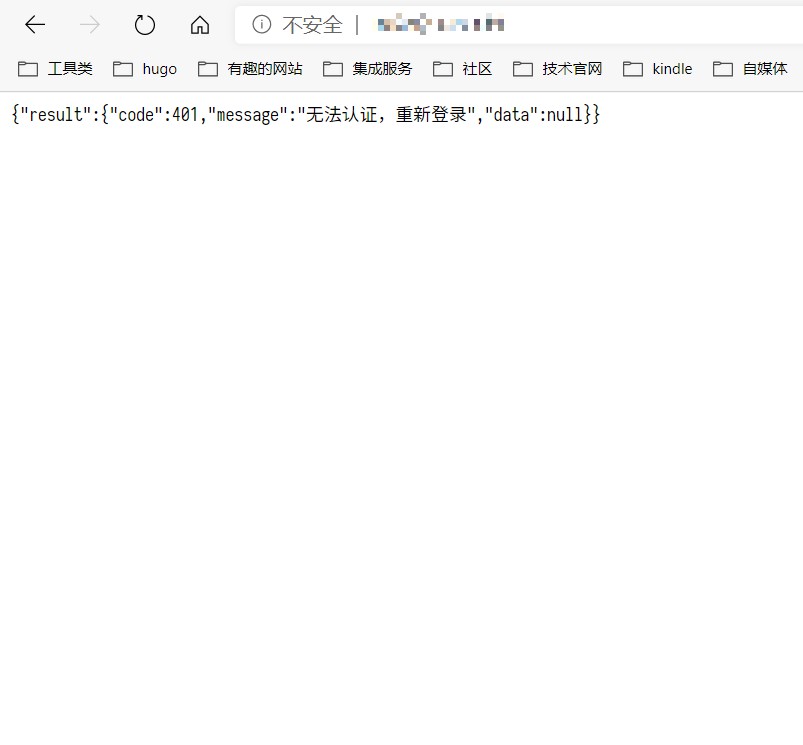Viewport: 803px width, 745px height.
Task: Go back to the previous page
Action: pos(35,25)
